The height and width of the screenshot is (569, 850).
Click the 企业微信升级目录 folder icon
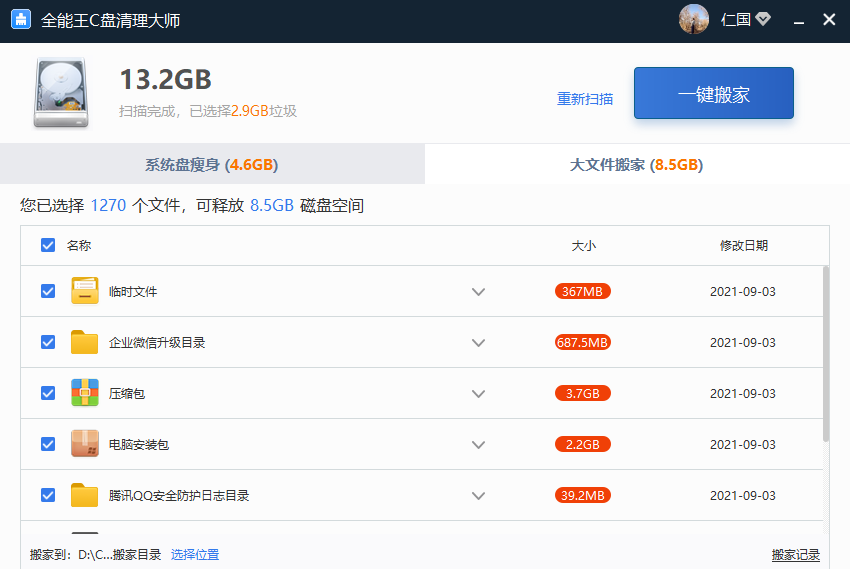(85, 342)
